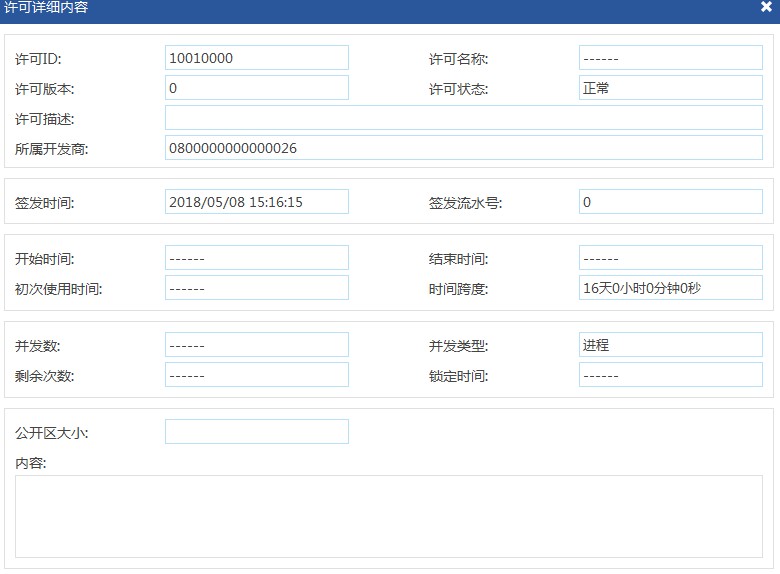Image resolution: width=780 pixels, height=574 pixels.
Task: Click the 锁定时间 field
Action: pyautogui.click(x=670, y=375)
